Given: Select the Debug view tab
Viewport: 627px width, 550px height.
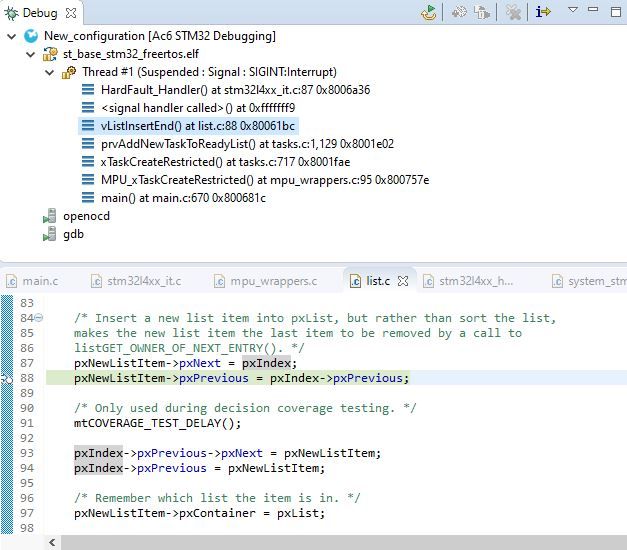Looking at the screenshot, I should point(40,13).
